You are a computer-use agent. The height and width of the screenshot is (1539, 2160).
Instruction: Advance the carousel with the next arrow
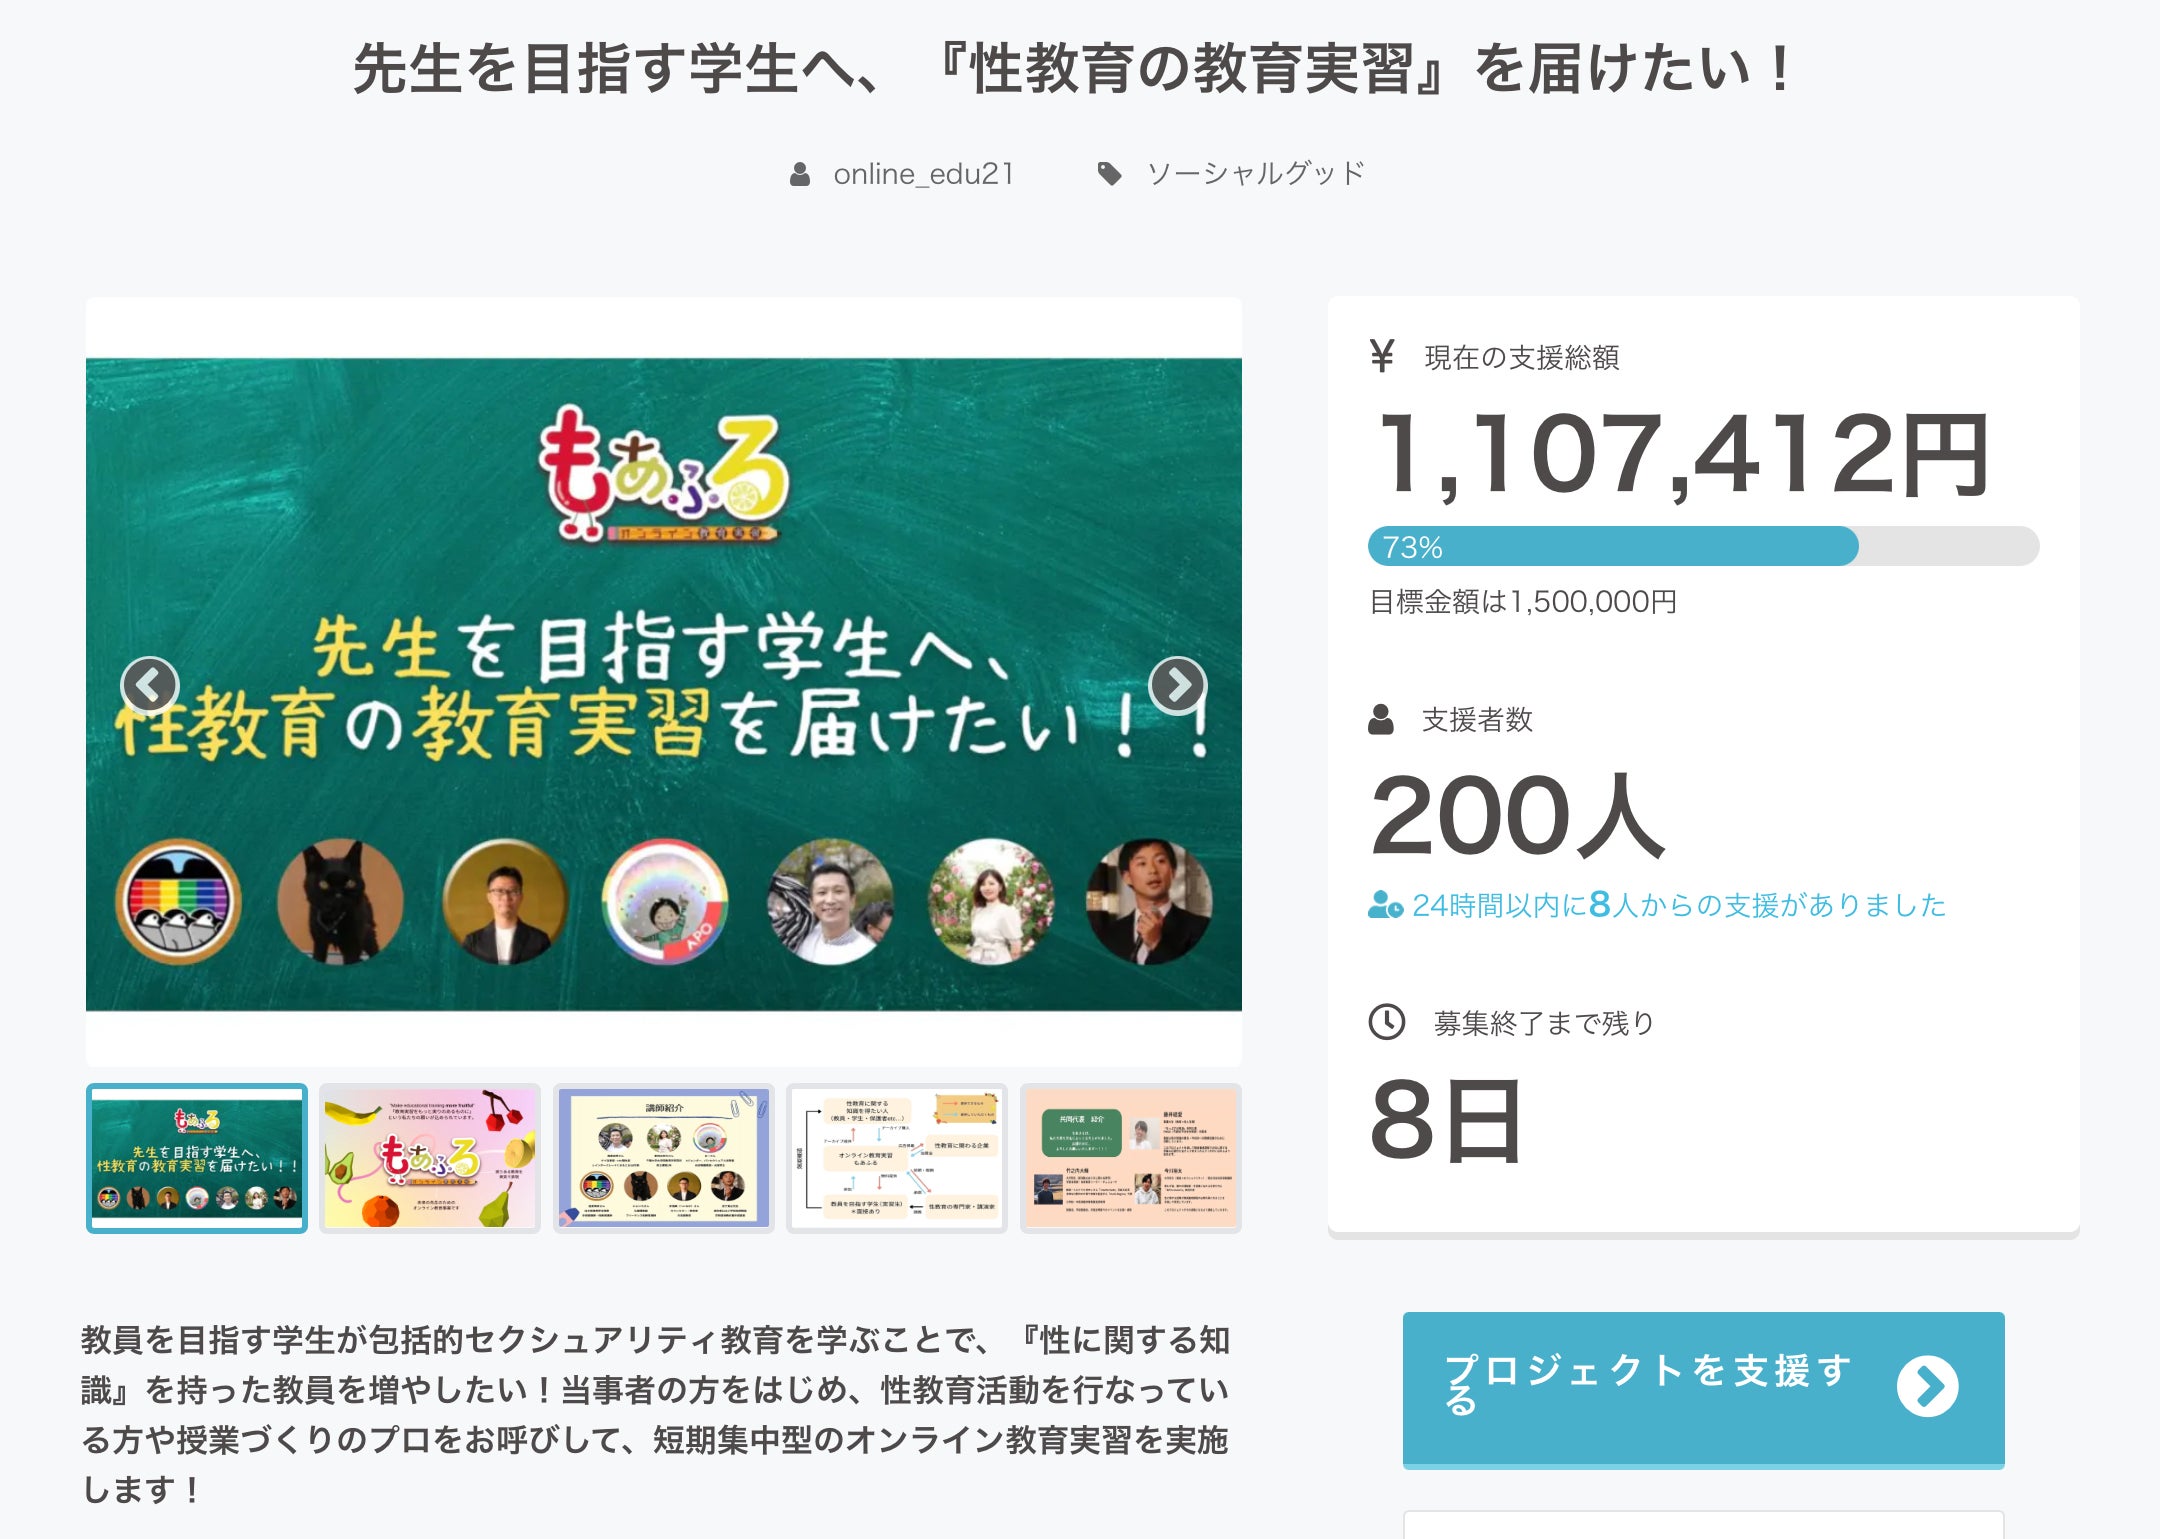1178,685
